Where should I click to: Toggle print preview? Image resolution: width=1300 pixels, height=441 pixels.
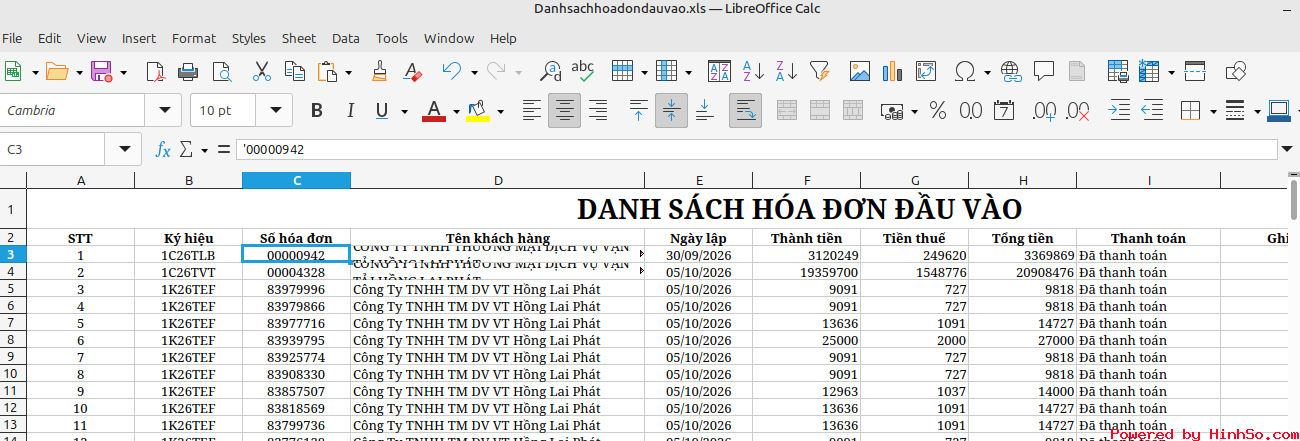(x=220, y=71)
